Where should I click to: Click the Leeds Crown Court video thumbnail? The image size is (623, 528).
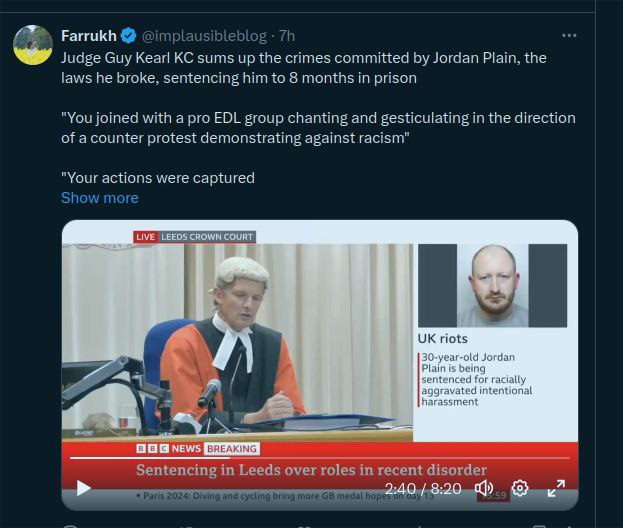240,340
